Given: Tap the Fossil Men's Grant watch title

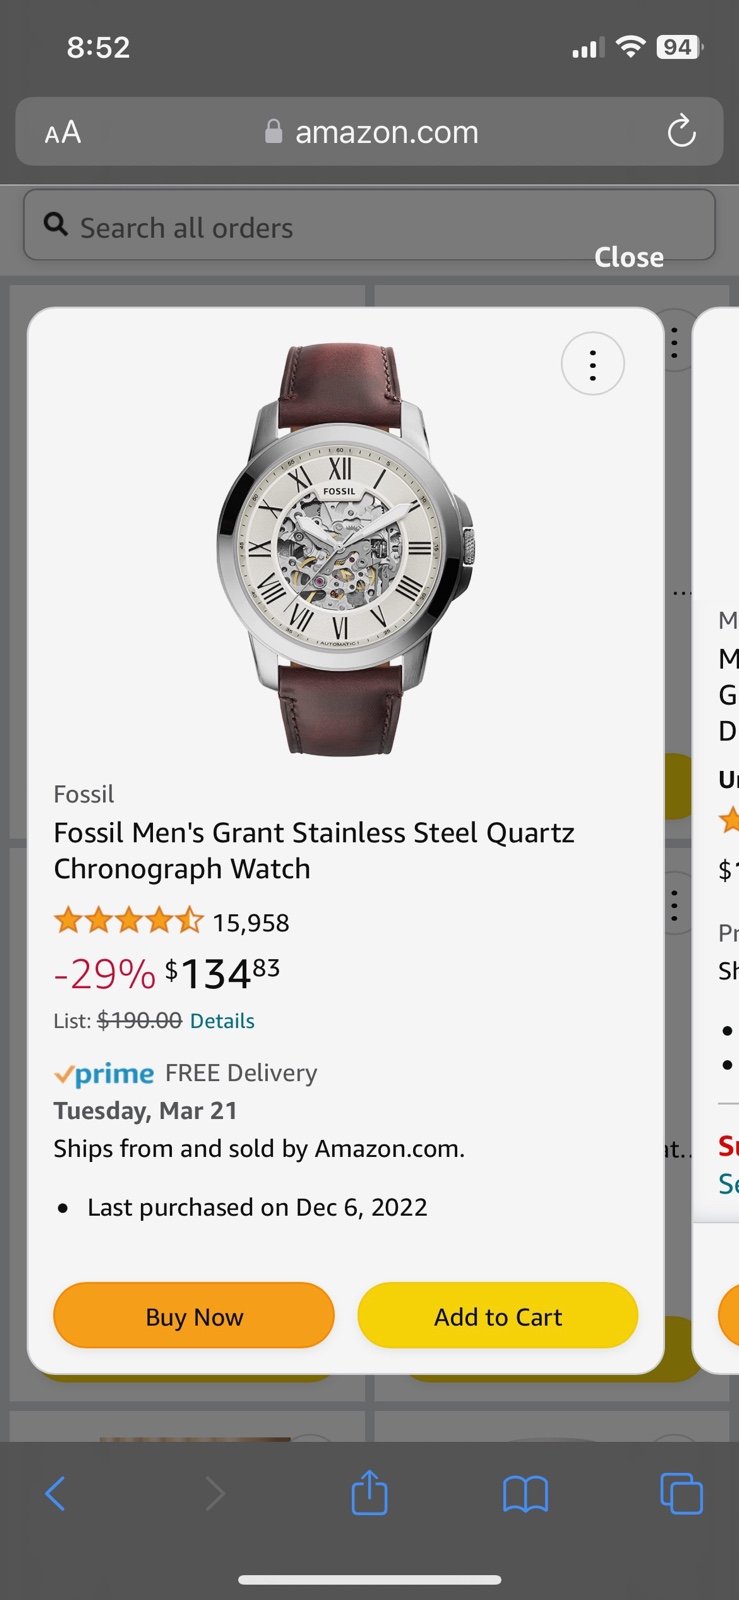Looking at the screenshot, I should [x=314, y=850].
